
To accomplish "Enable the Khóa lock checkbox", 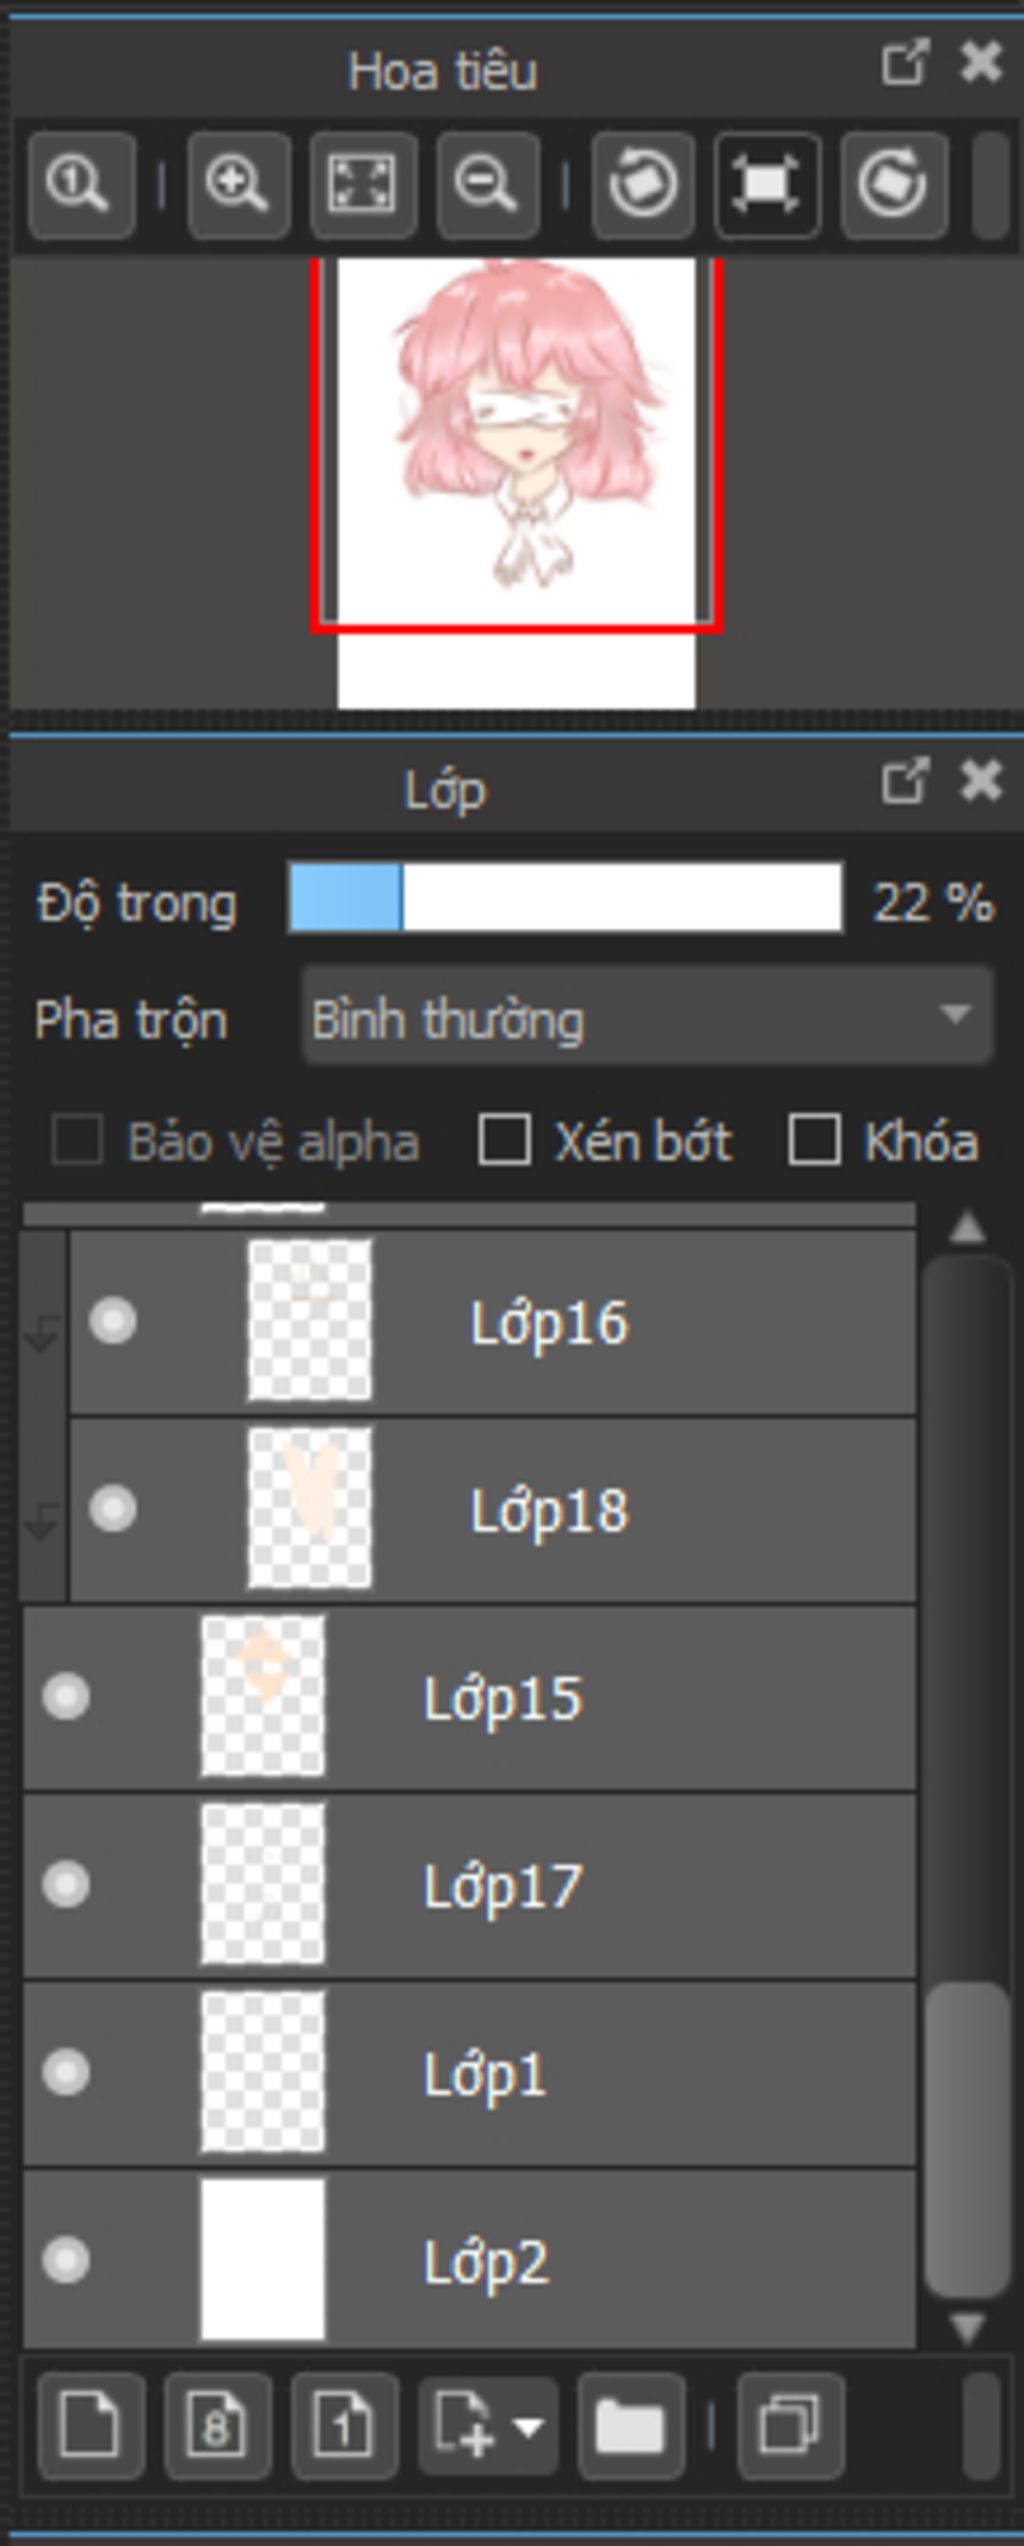I will (813, 1140).
